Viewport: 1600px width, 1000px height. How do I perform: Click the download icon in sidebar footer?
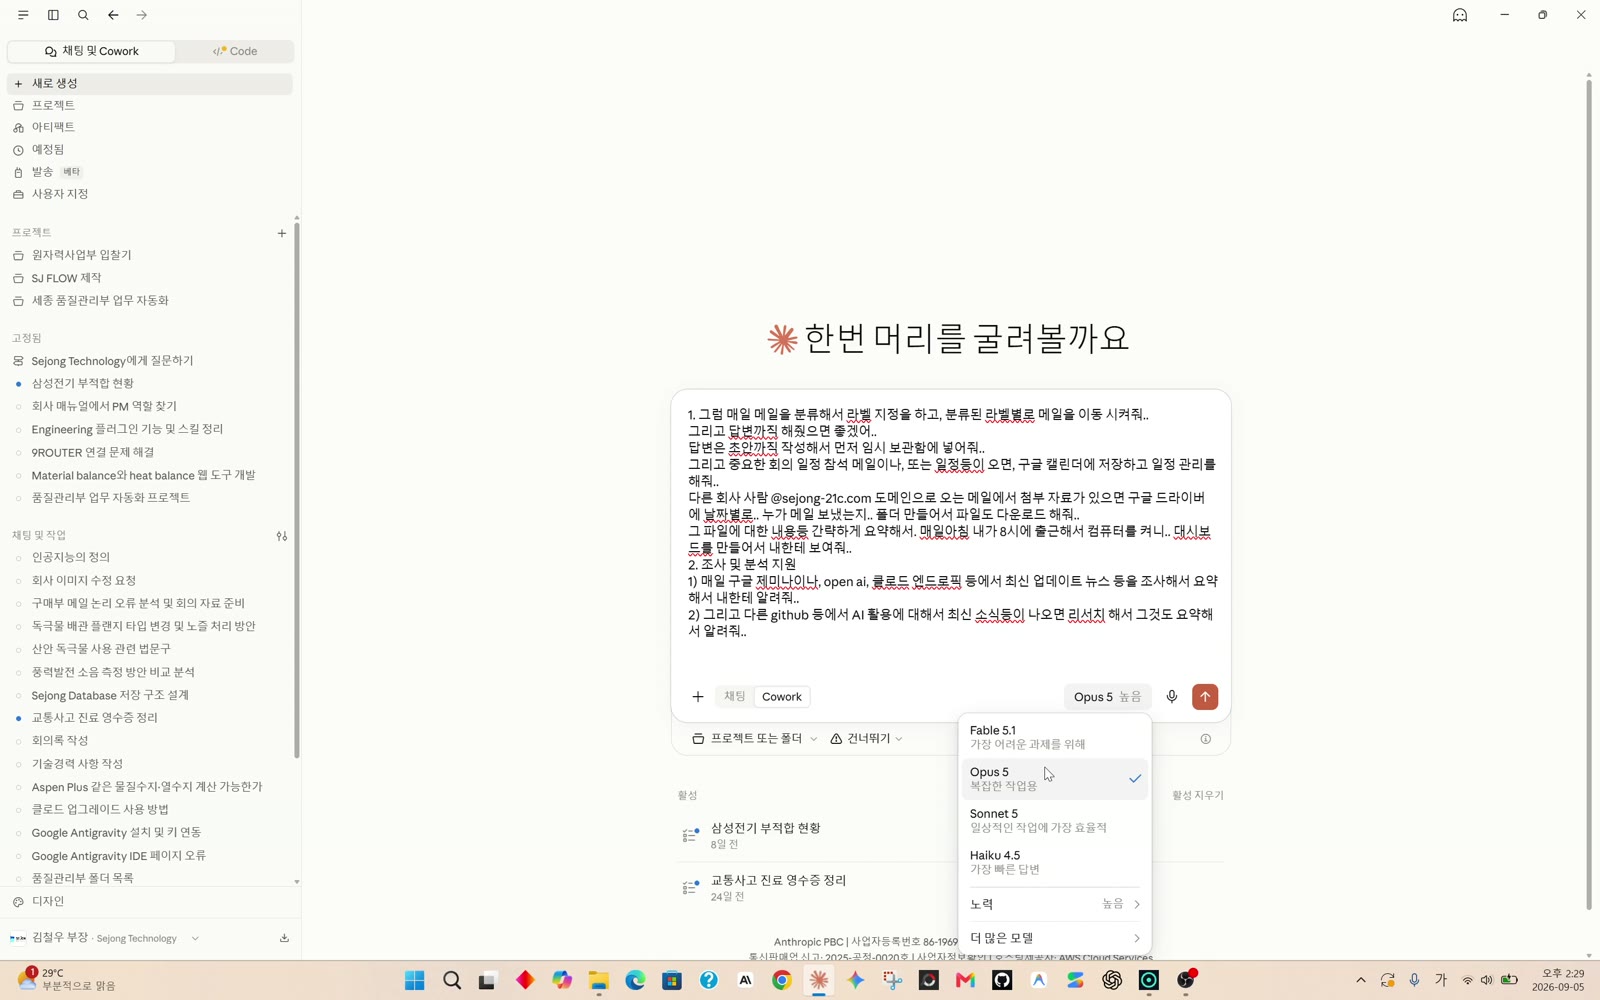point(284,938)
